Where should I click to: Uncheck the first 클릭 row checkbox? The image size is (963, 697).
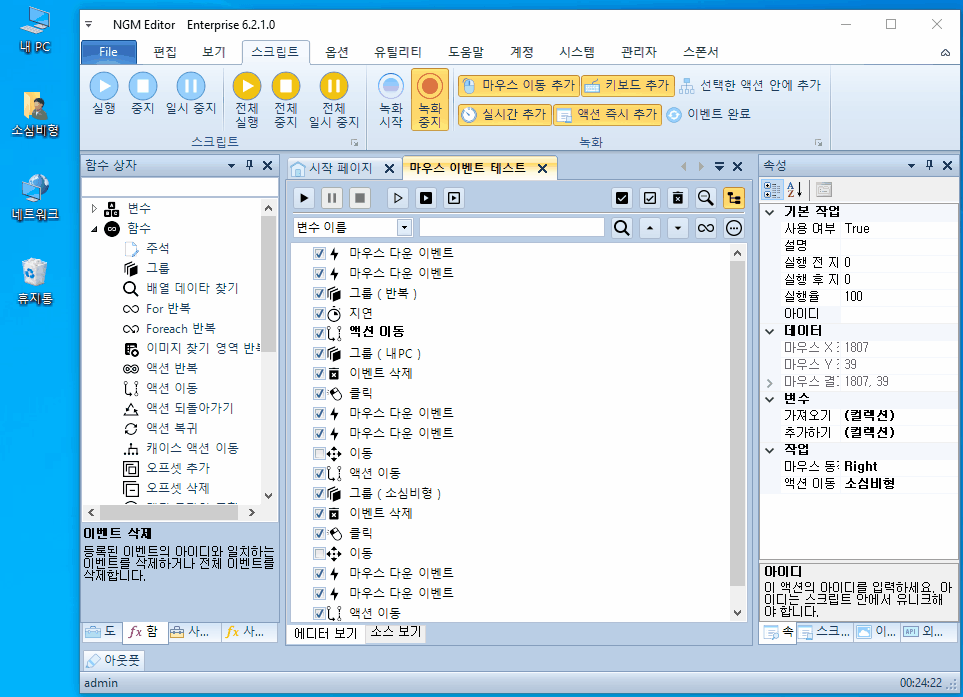click(x=319, y=393)
